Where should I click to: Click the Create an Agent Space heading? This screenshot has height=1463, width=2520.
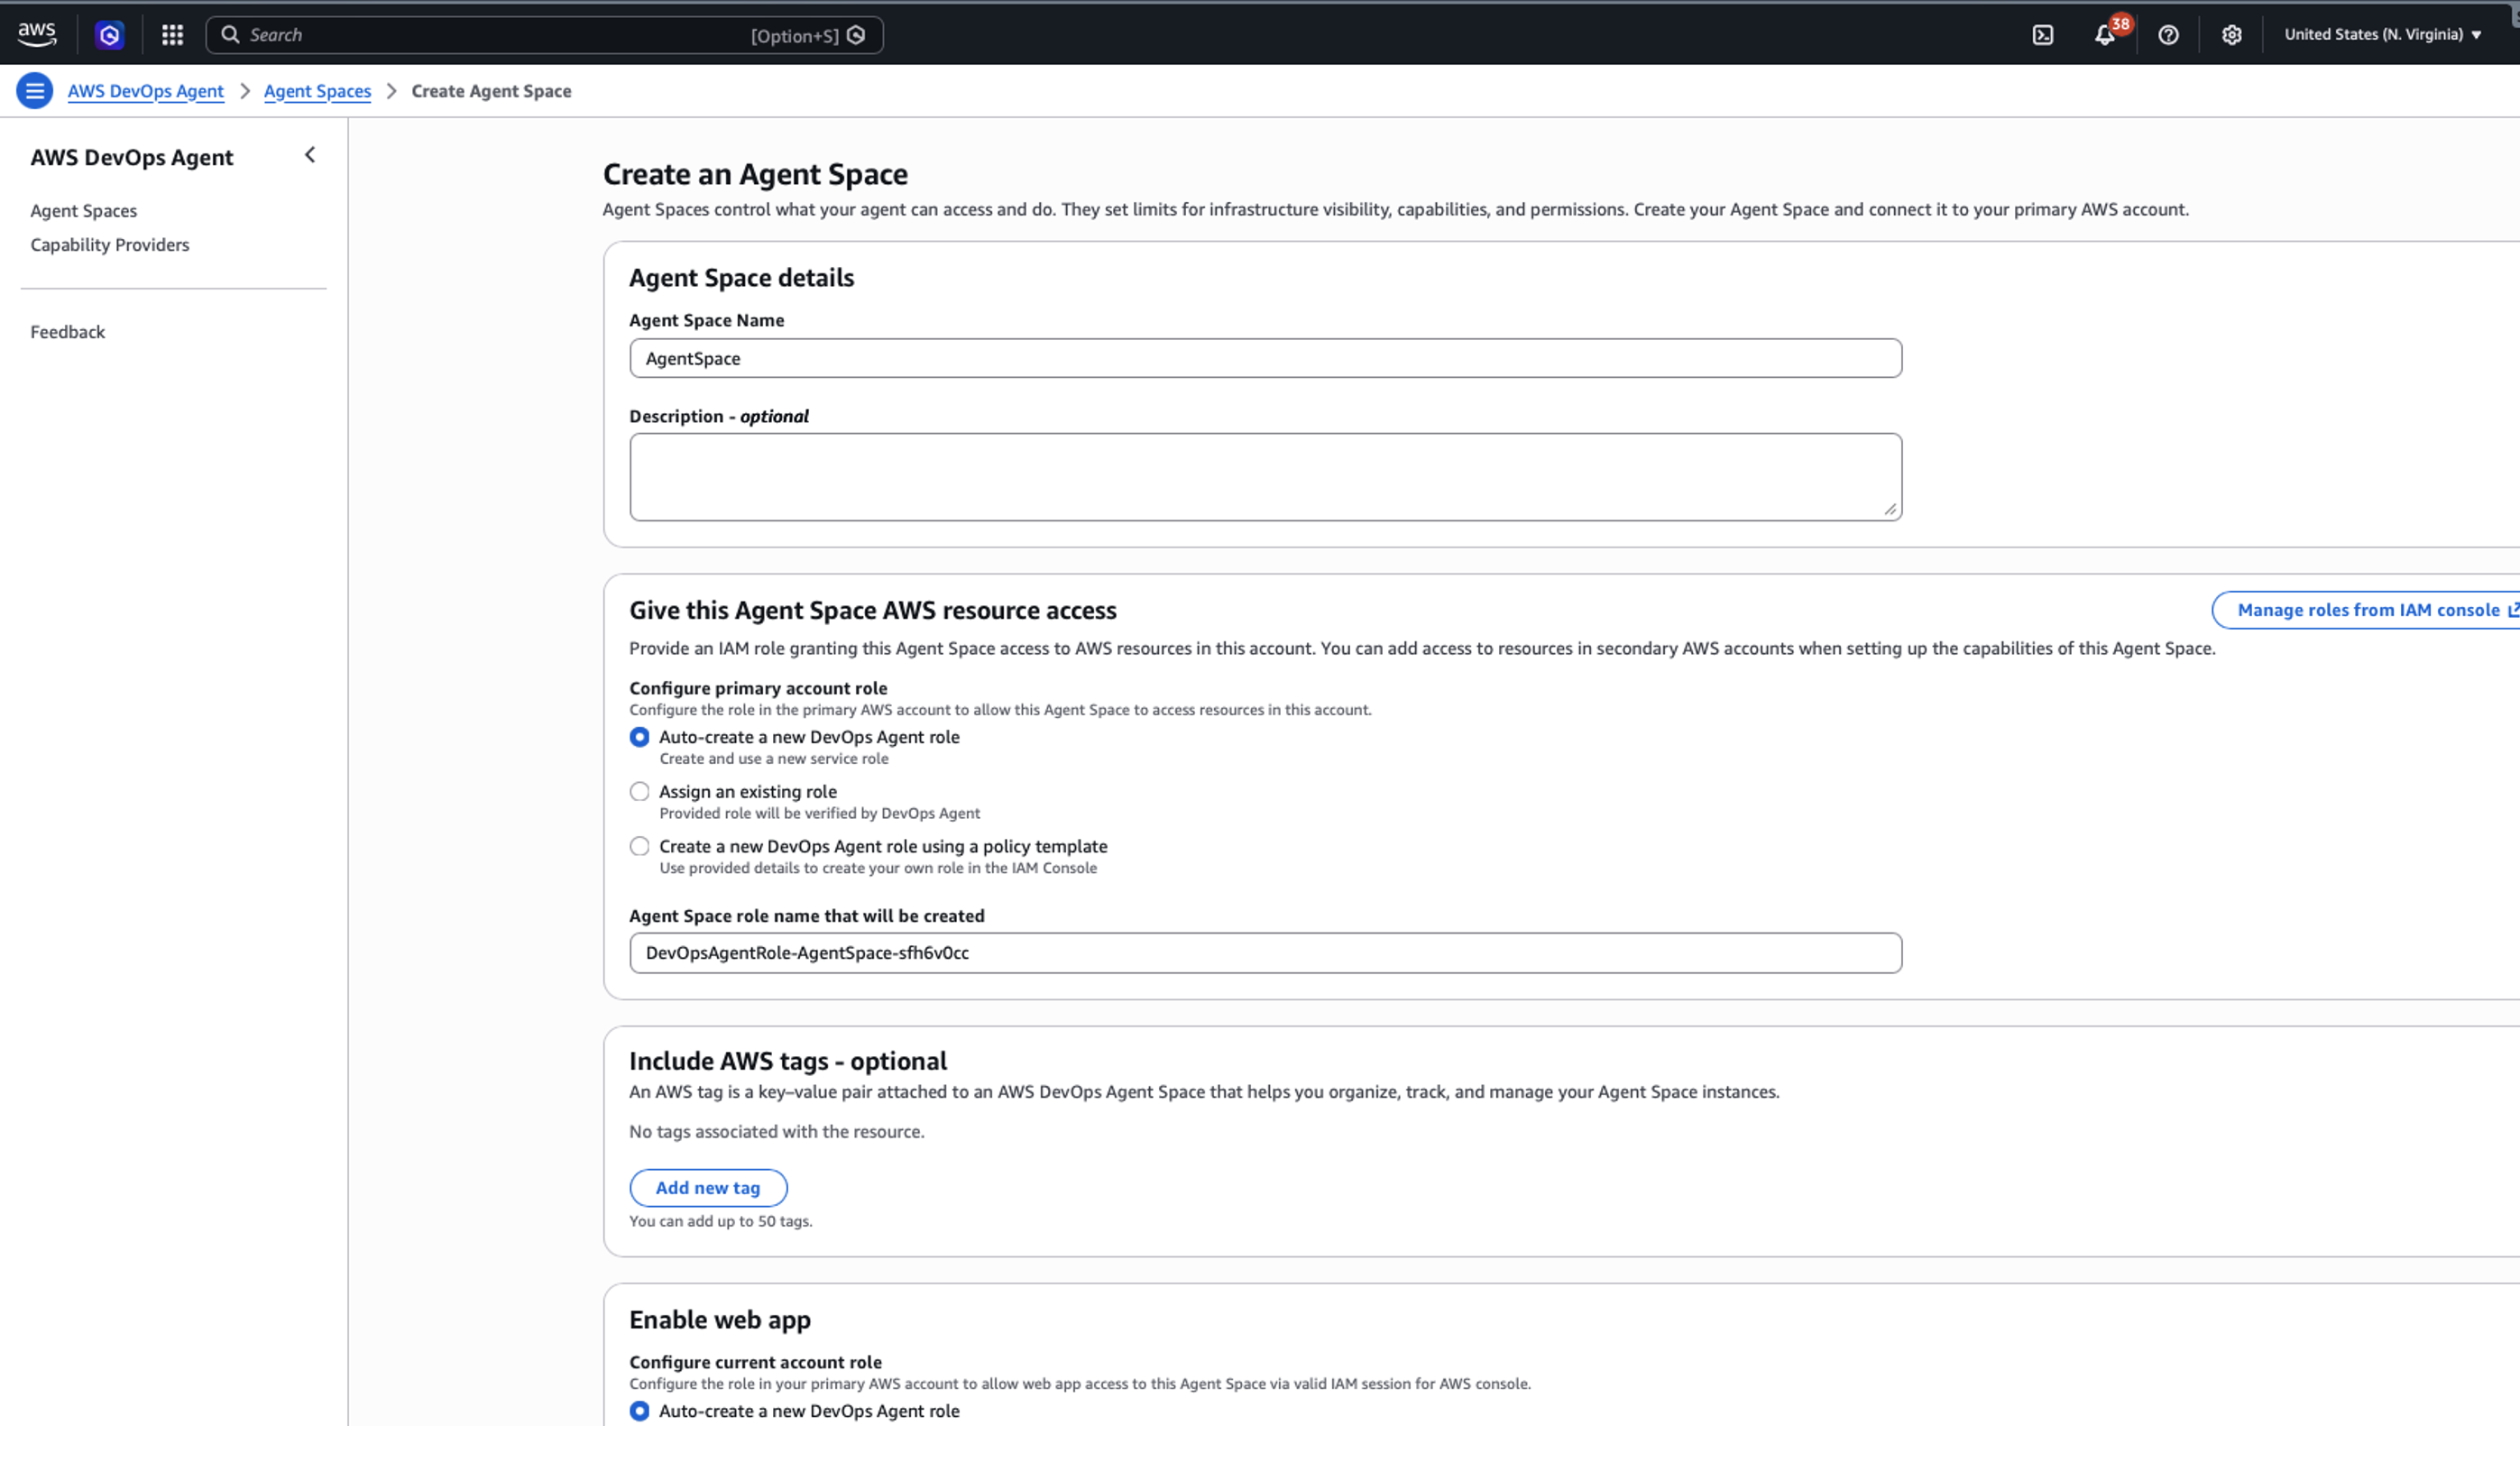755,174
